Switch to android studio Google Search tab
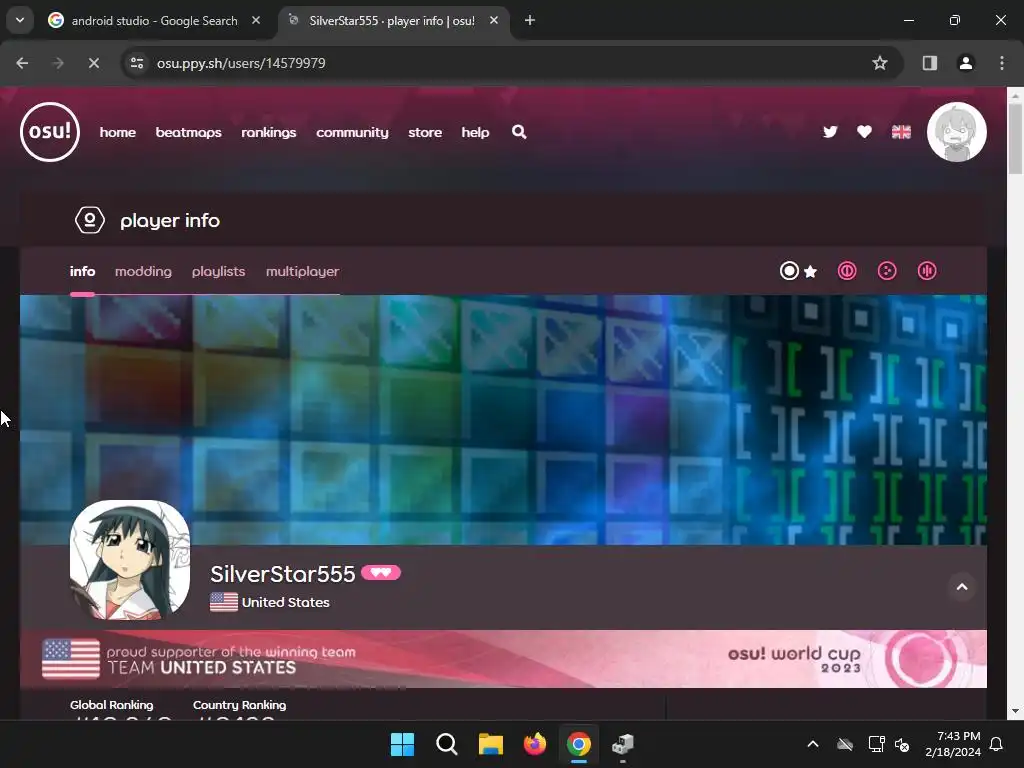Screen dimensions: 1024x768 (x=153, y=20)
